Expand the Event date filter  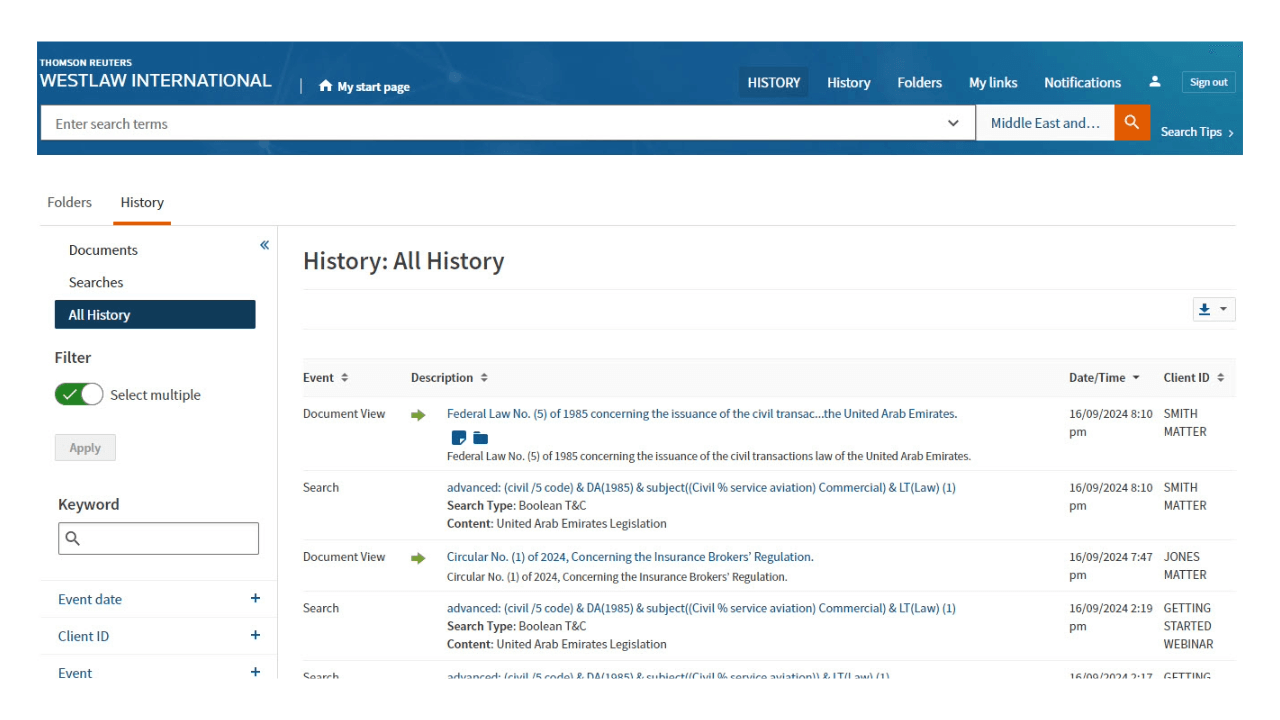[x=255, y=599]
